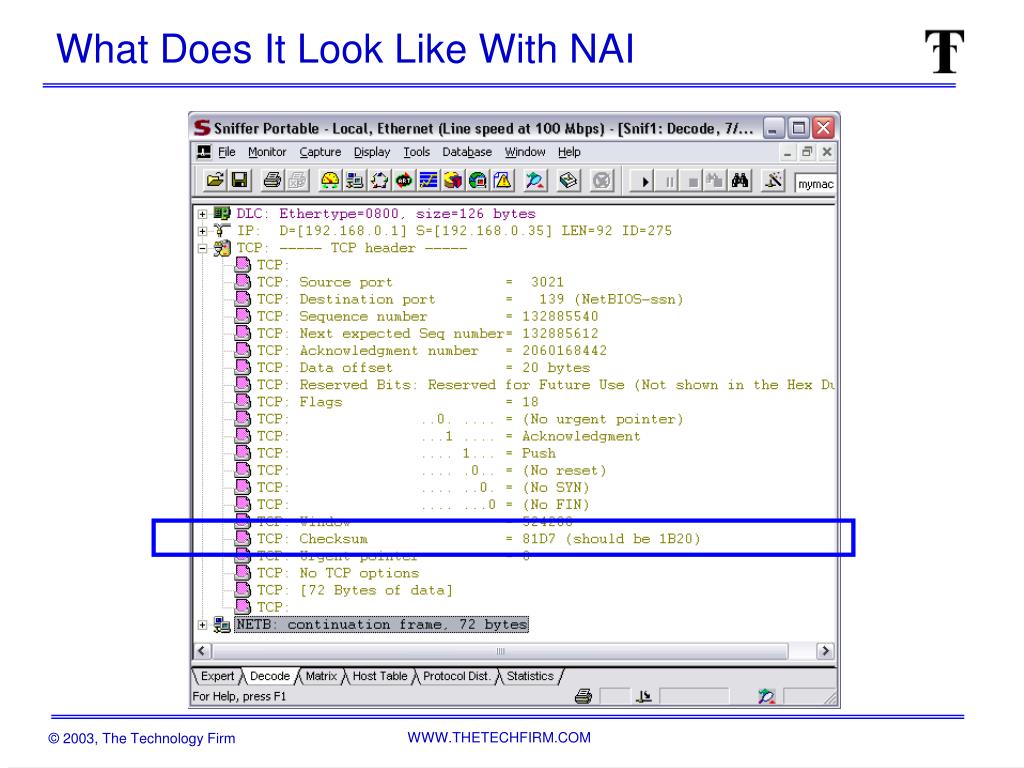This screenshot has height=768, width=1024.
Task: Click the Sniffer document icon in menu bar
Action: pos(204,152)
